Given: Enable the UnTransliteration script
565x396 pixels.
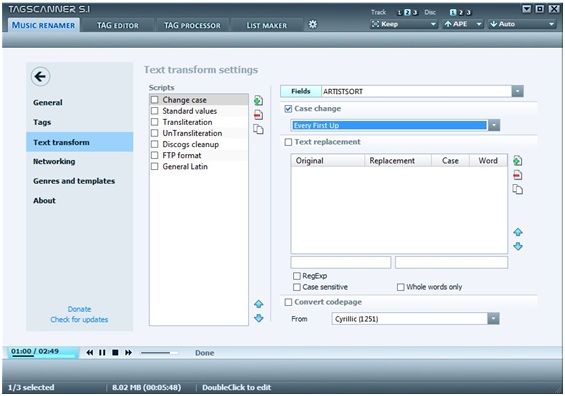Looking at the screenshot, I should click(x=155, y=133).
